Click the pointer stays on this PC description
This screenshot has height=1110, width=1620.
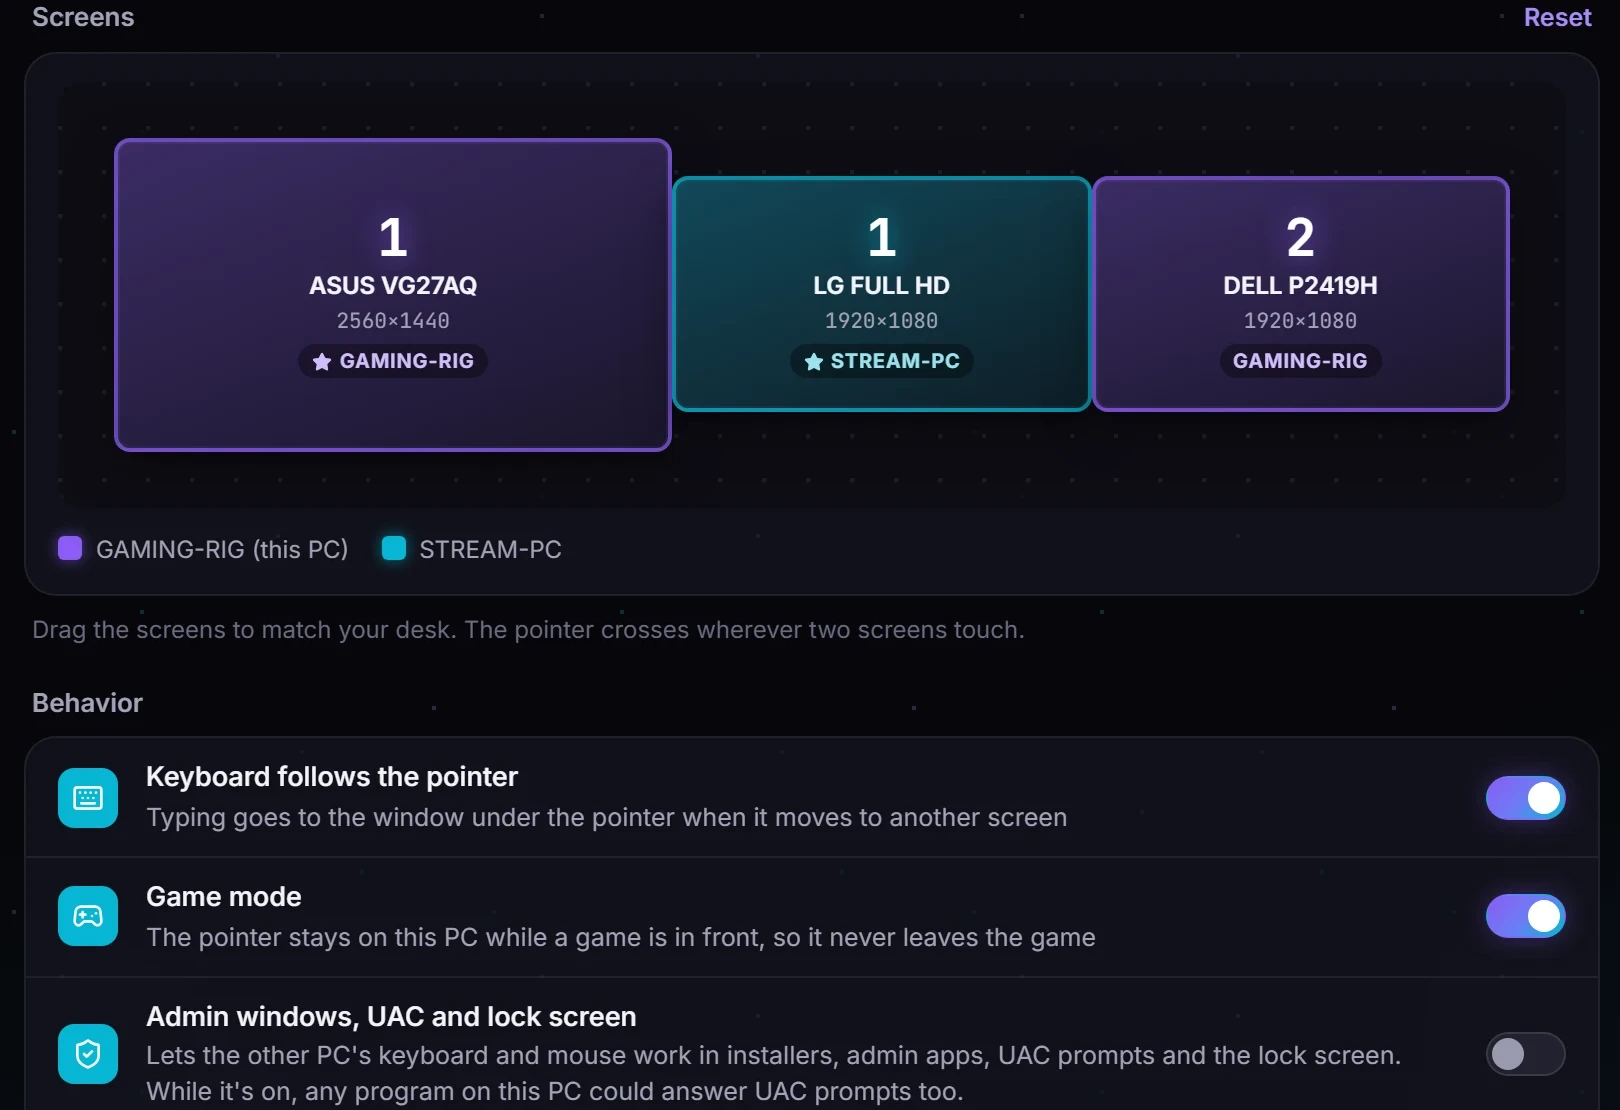point(621,938)
